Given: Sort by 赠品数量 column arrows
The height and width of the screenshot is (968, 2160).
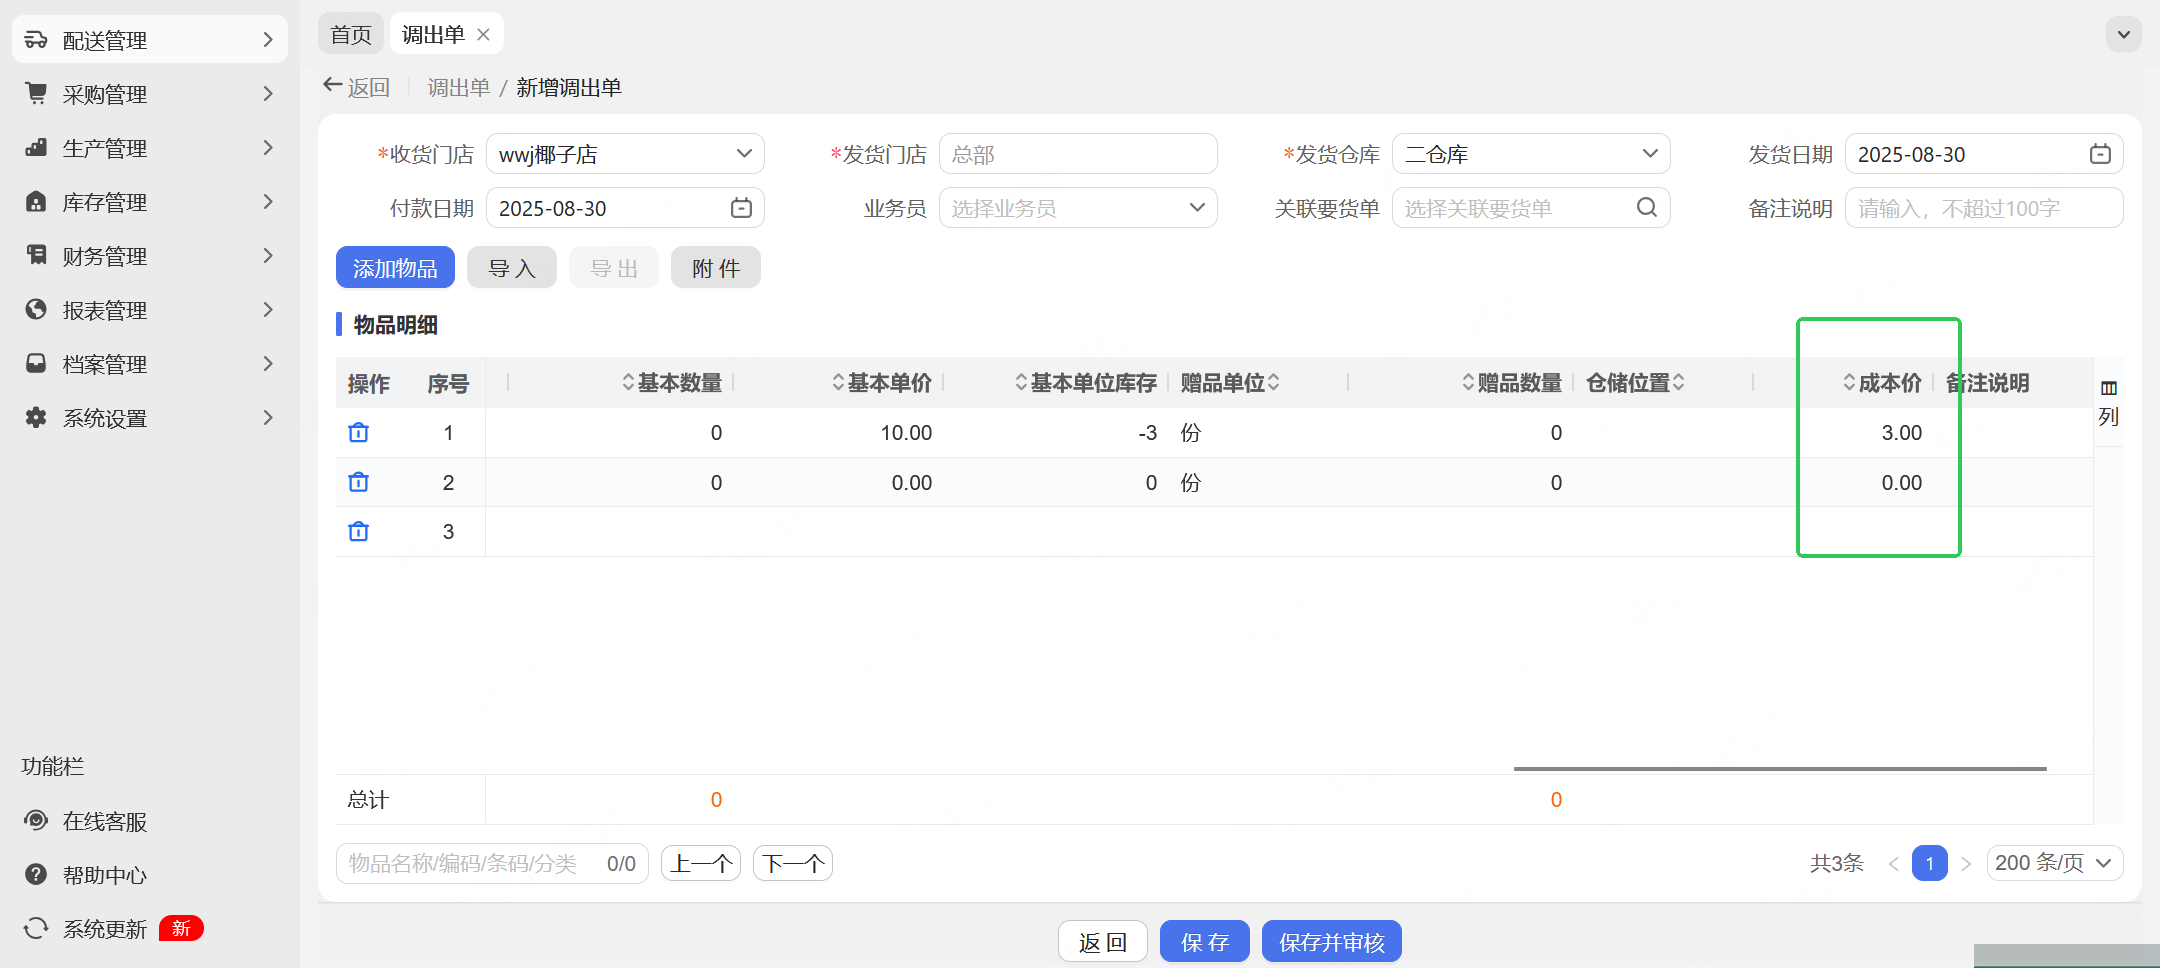Looking at the screenshot, I should coord(1468,382).
